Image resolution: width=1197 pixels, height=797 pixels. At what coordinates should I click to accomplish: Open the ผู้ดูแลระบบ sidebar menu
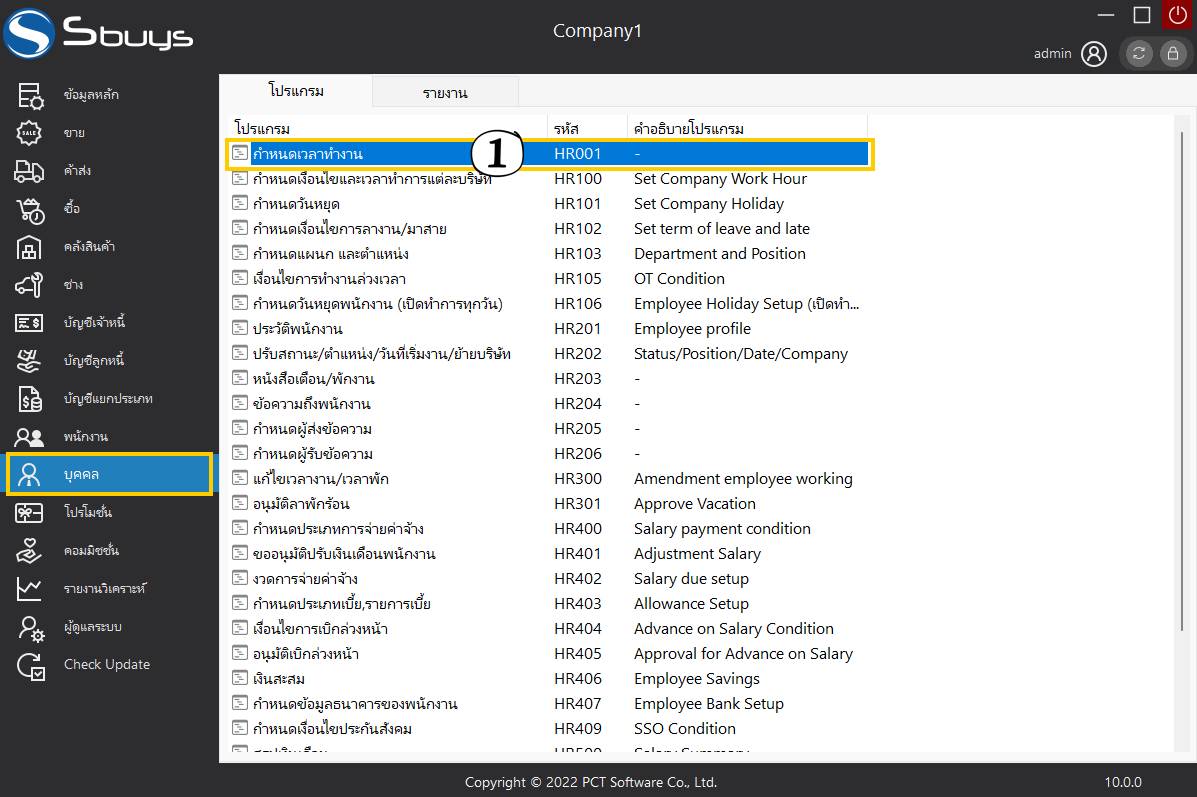pos(93,627)
